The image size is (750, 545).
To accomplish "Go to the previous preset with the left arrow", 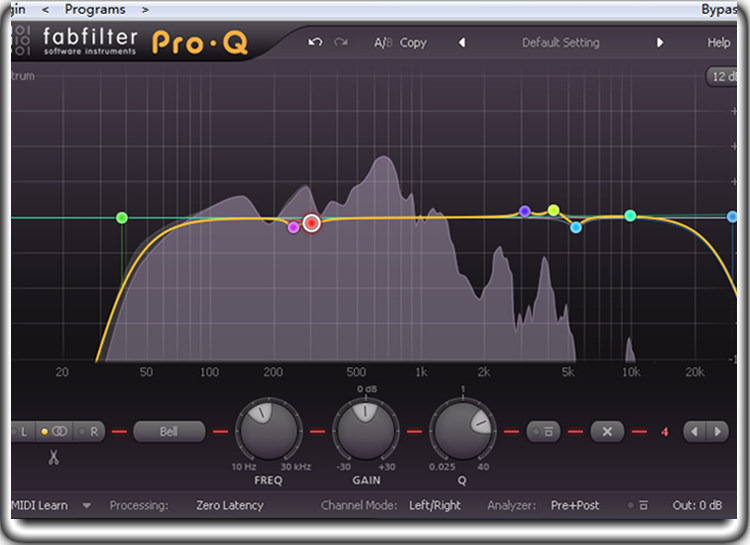I will 462,43.
